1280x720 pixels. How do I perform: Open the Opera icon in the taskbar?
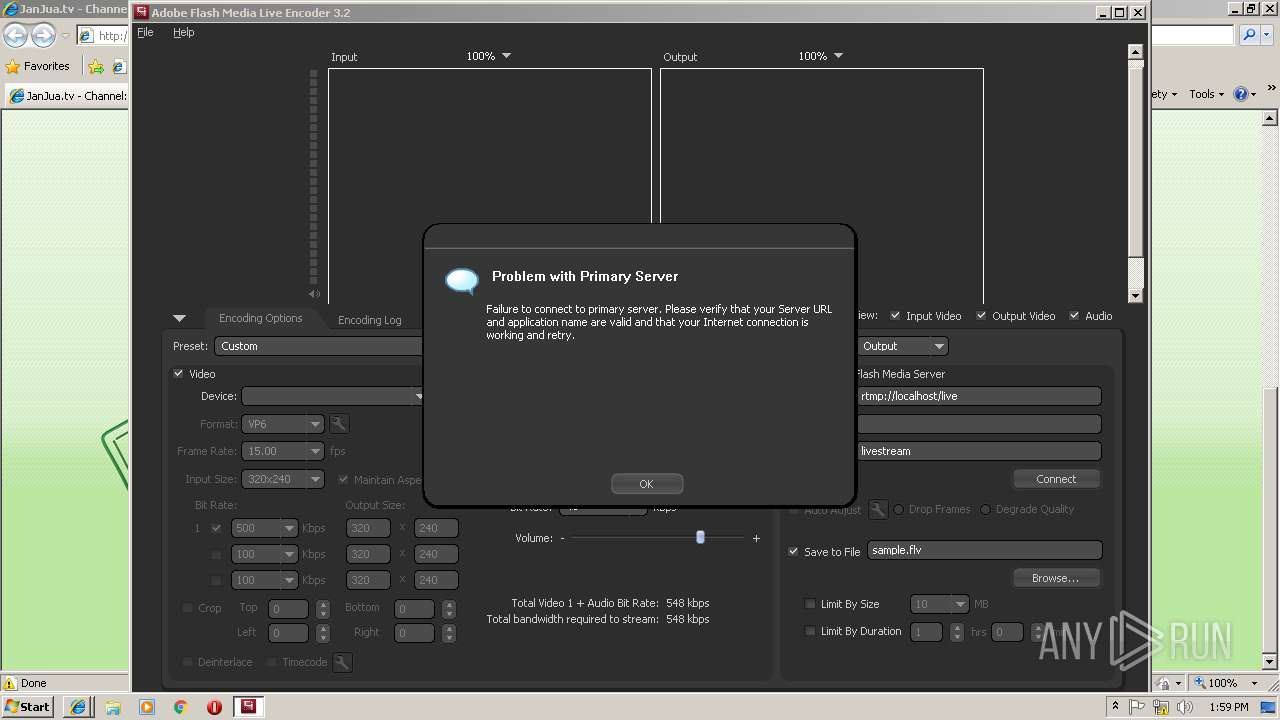click(x=214, y=707)
